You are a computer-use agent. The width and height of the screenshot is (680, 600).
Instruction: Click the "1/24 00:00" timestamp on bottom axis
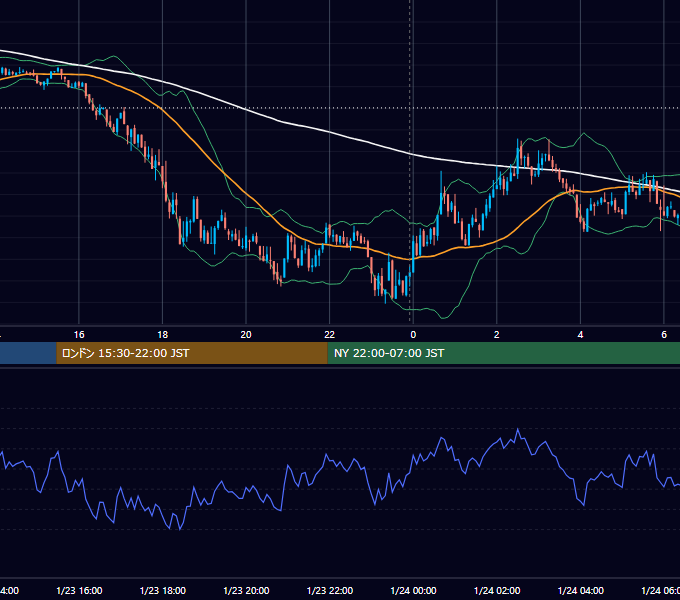(x=413, y=590)
